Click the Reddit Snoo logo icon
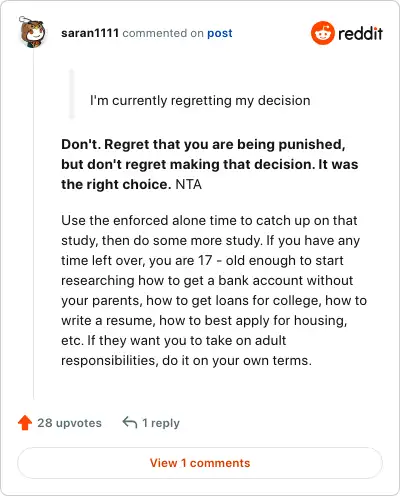The height and width of the screenshot is (496, 400). click(x=322, y=33)
